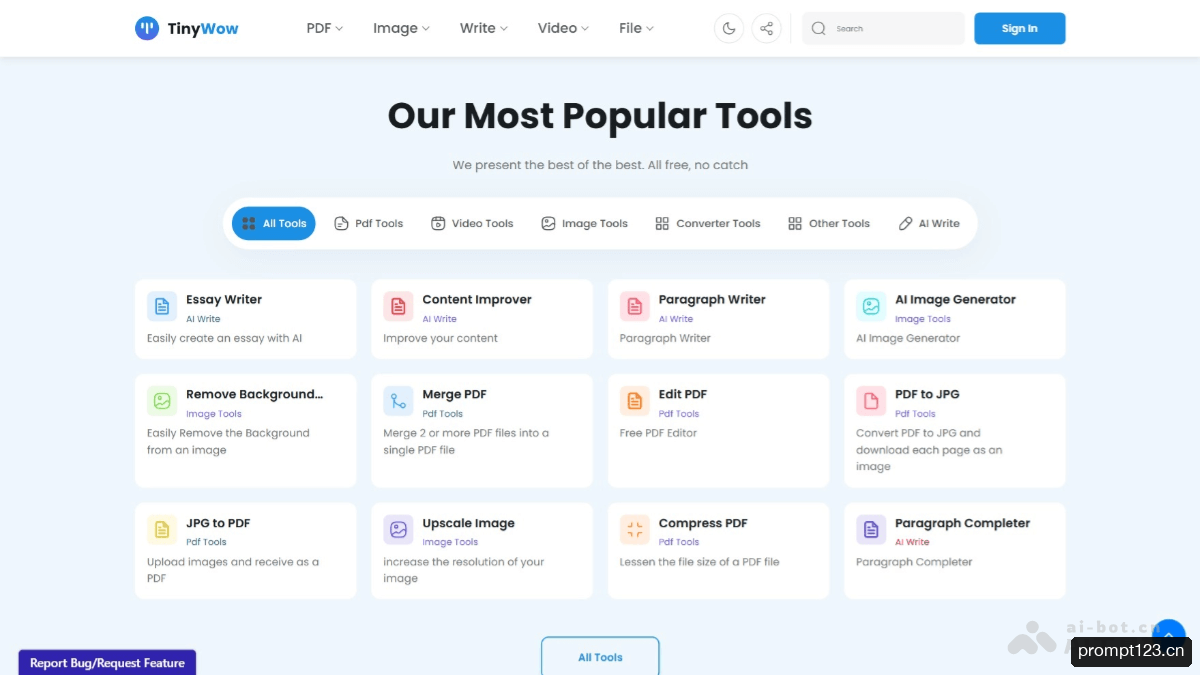This screenshot has width=1200, height=675.
Task: Click the PDF to JPG icon
Action: click(871, 401)
